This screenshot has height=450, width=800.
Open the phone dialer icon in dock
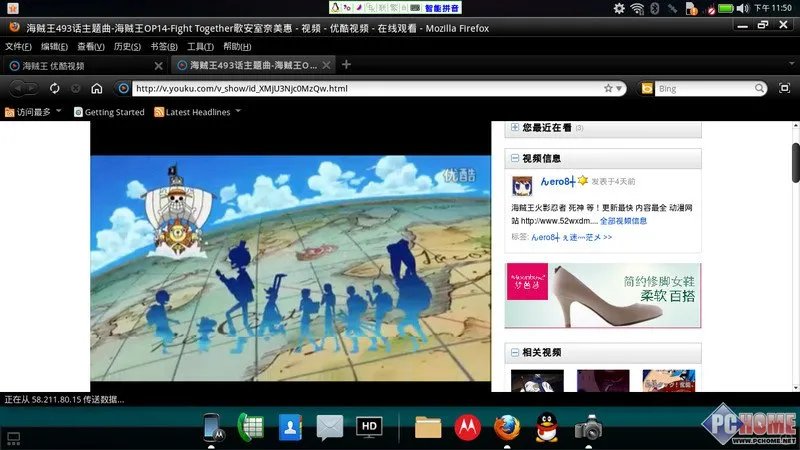click(251, 427)
